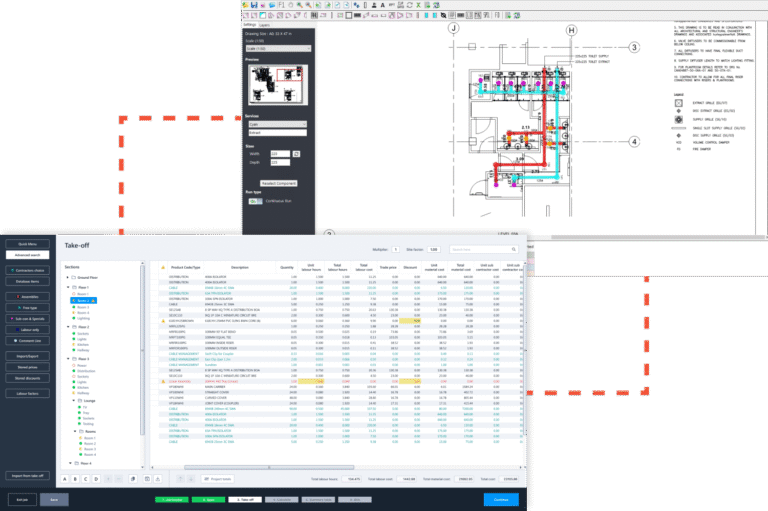Open Quick Menu in sidebar

click(x=27, y=244)
